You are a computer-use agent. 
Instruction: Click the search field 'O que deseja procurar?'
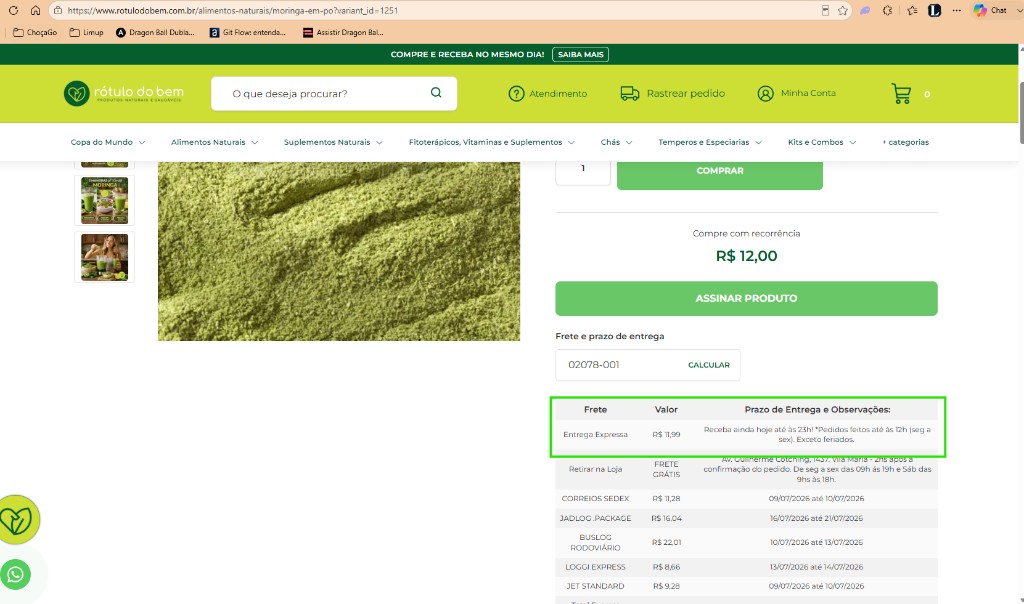(334, 93)
